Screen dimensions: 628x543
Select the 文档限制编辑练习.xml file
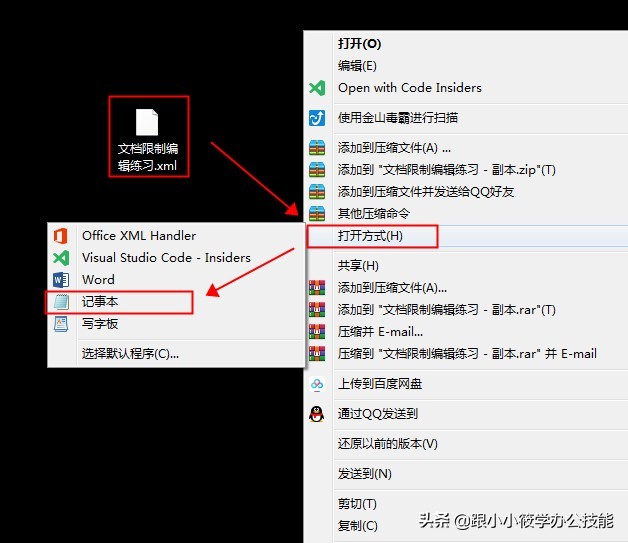click(x=147, y=137)
